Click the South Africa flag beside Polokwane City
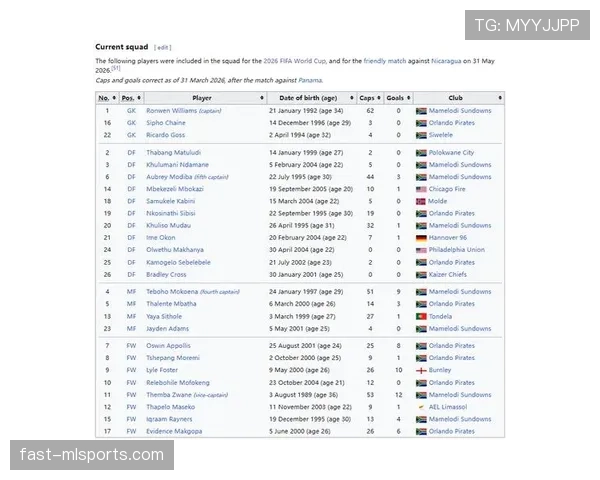The height and width of the screenshot is (480, 600). [x=421, y=153]
